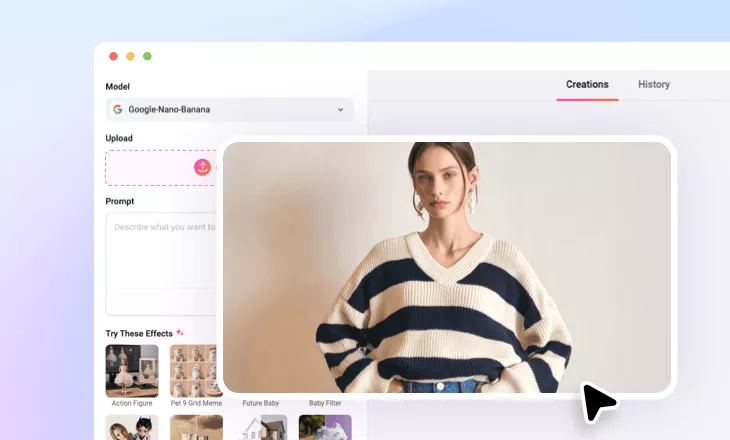Click the green maximize window button
The height and width of the screenshot is (440, 730).
click(x=147, y=56)
